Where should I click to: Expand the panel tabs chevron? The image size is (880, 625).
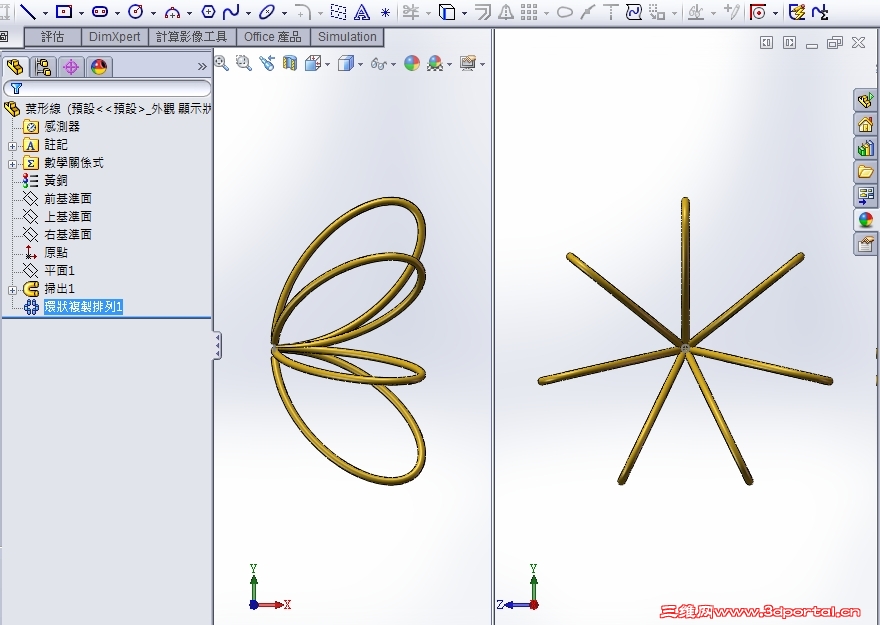tap(202, 67)
